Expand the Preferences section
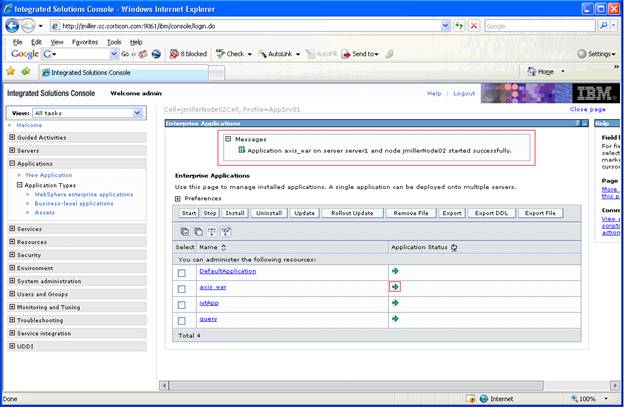This screenshot has width=624, height=408. point(177,199)
